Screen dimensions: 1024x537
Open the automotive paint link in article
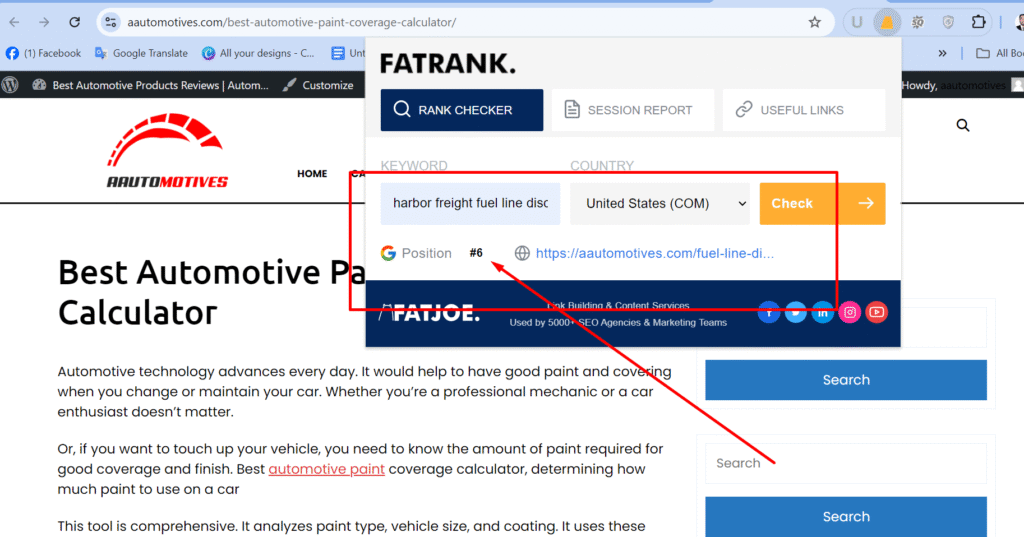[x=327, y=469]
